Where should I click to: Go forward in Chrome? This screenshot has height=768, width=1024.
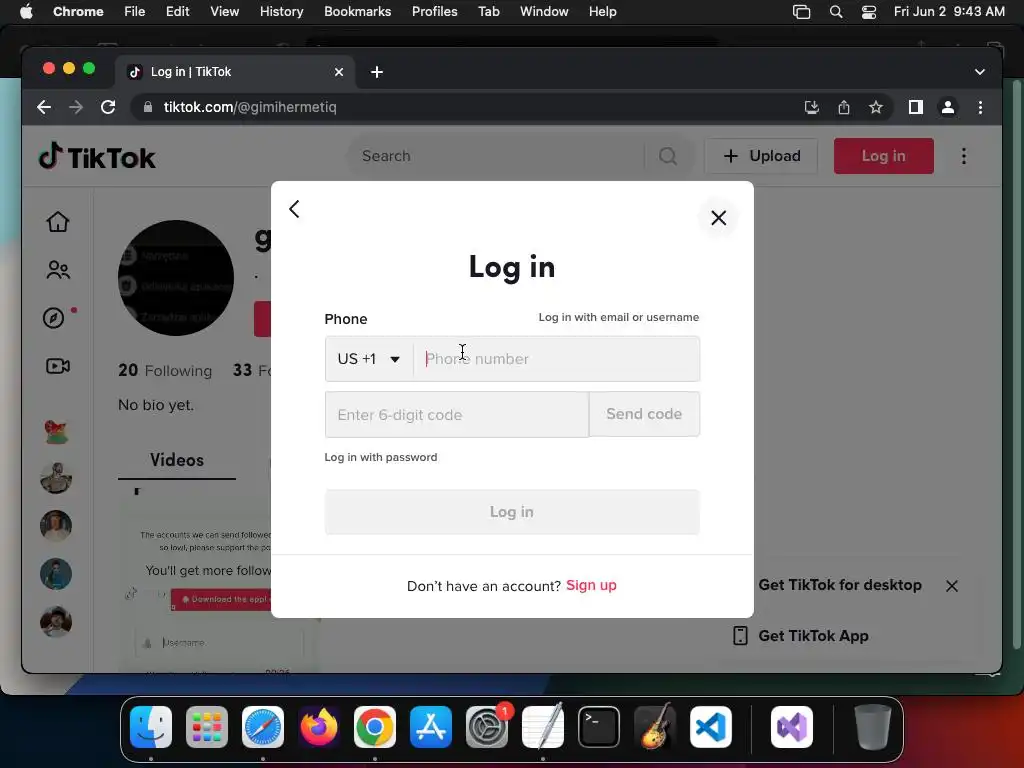(x=76, y=107)
